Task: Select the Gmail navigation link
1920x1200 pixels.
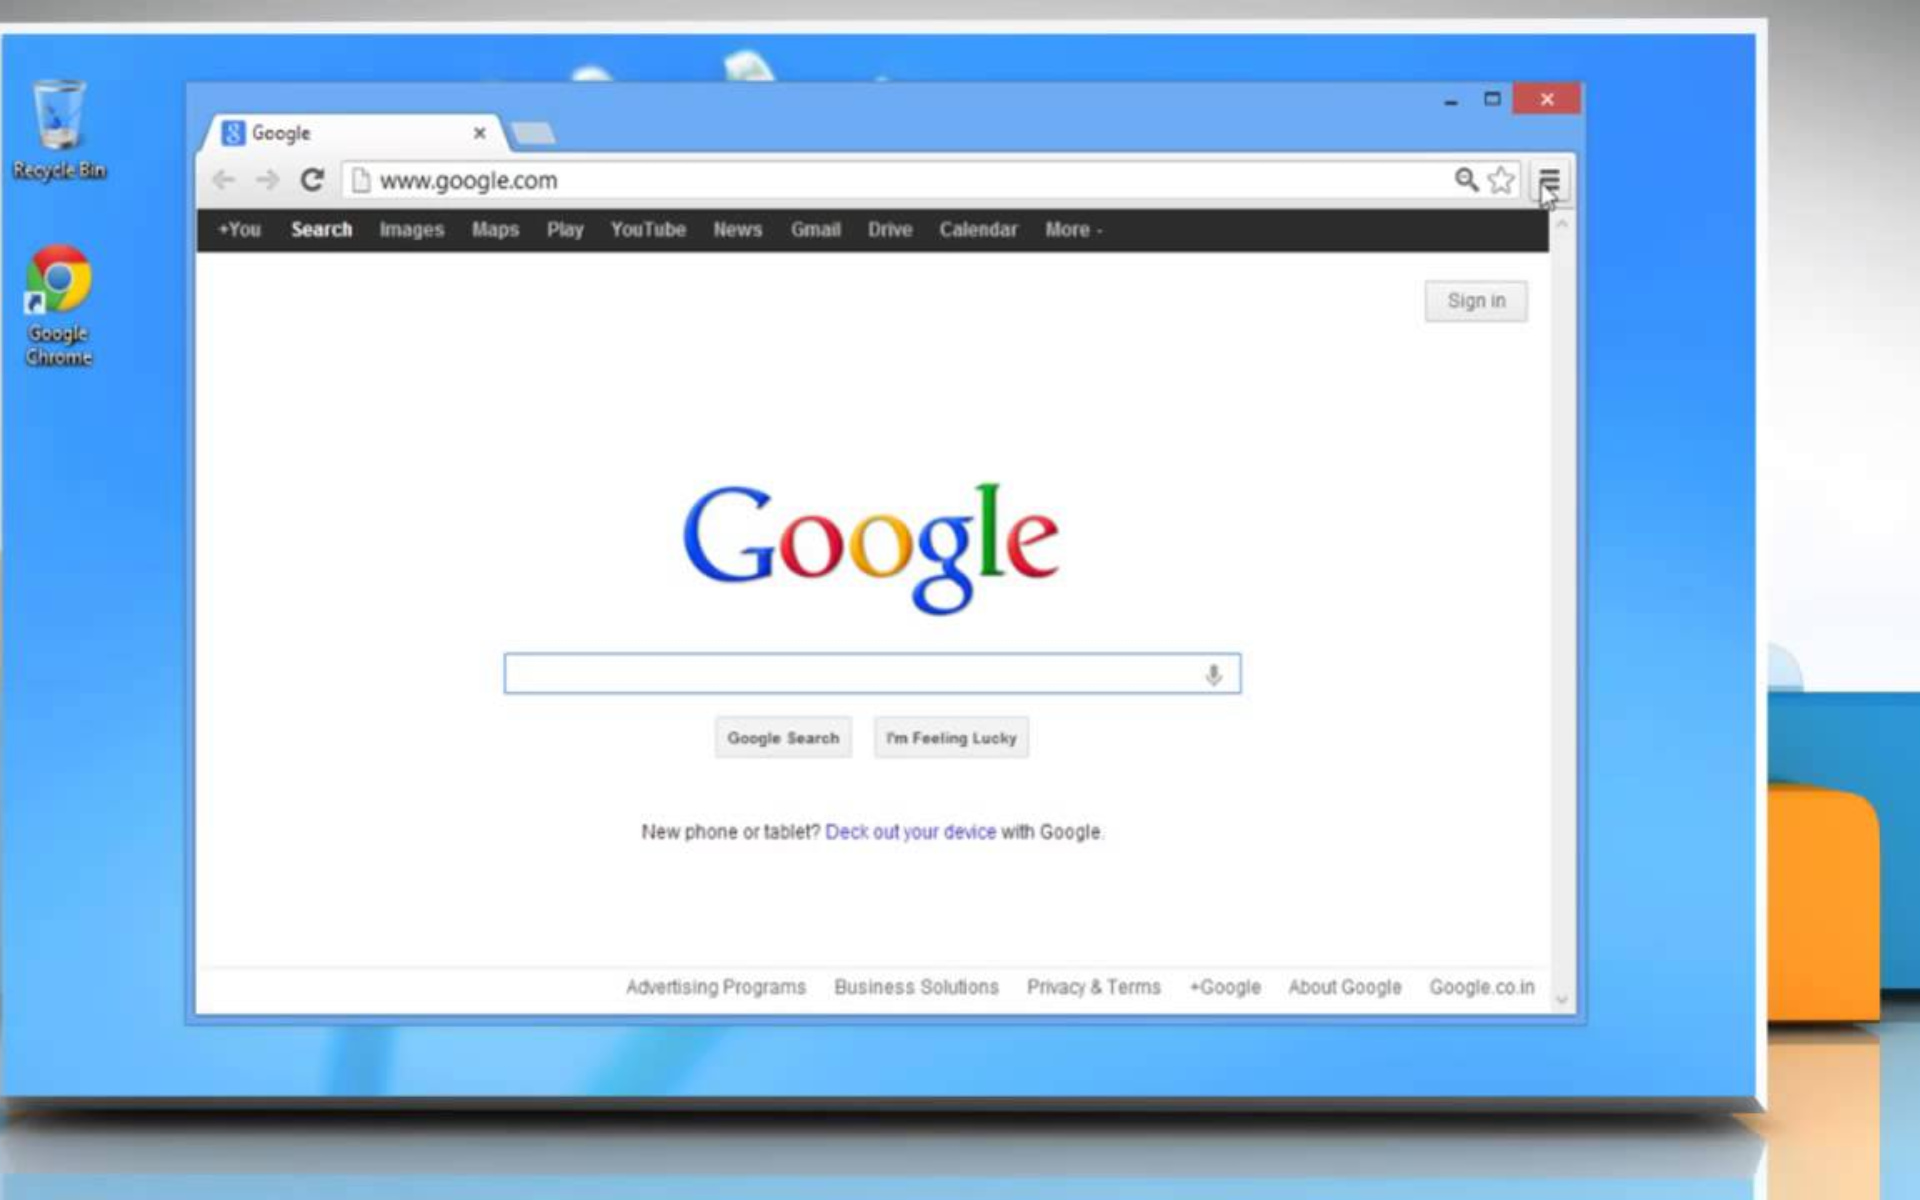Action: click(x=814, y=228)
